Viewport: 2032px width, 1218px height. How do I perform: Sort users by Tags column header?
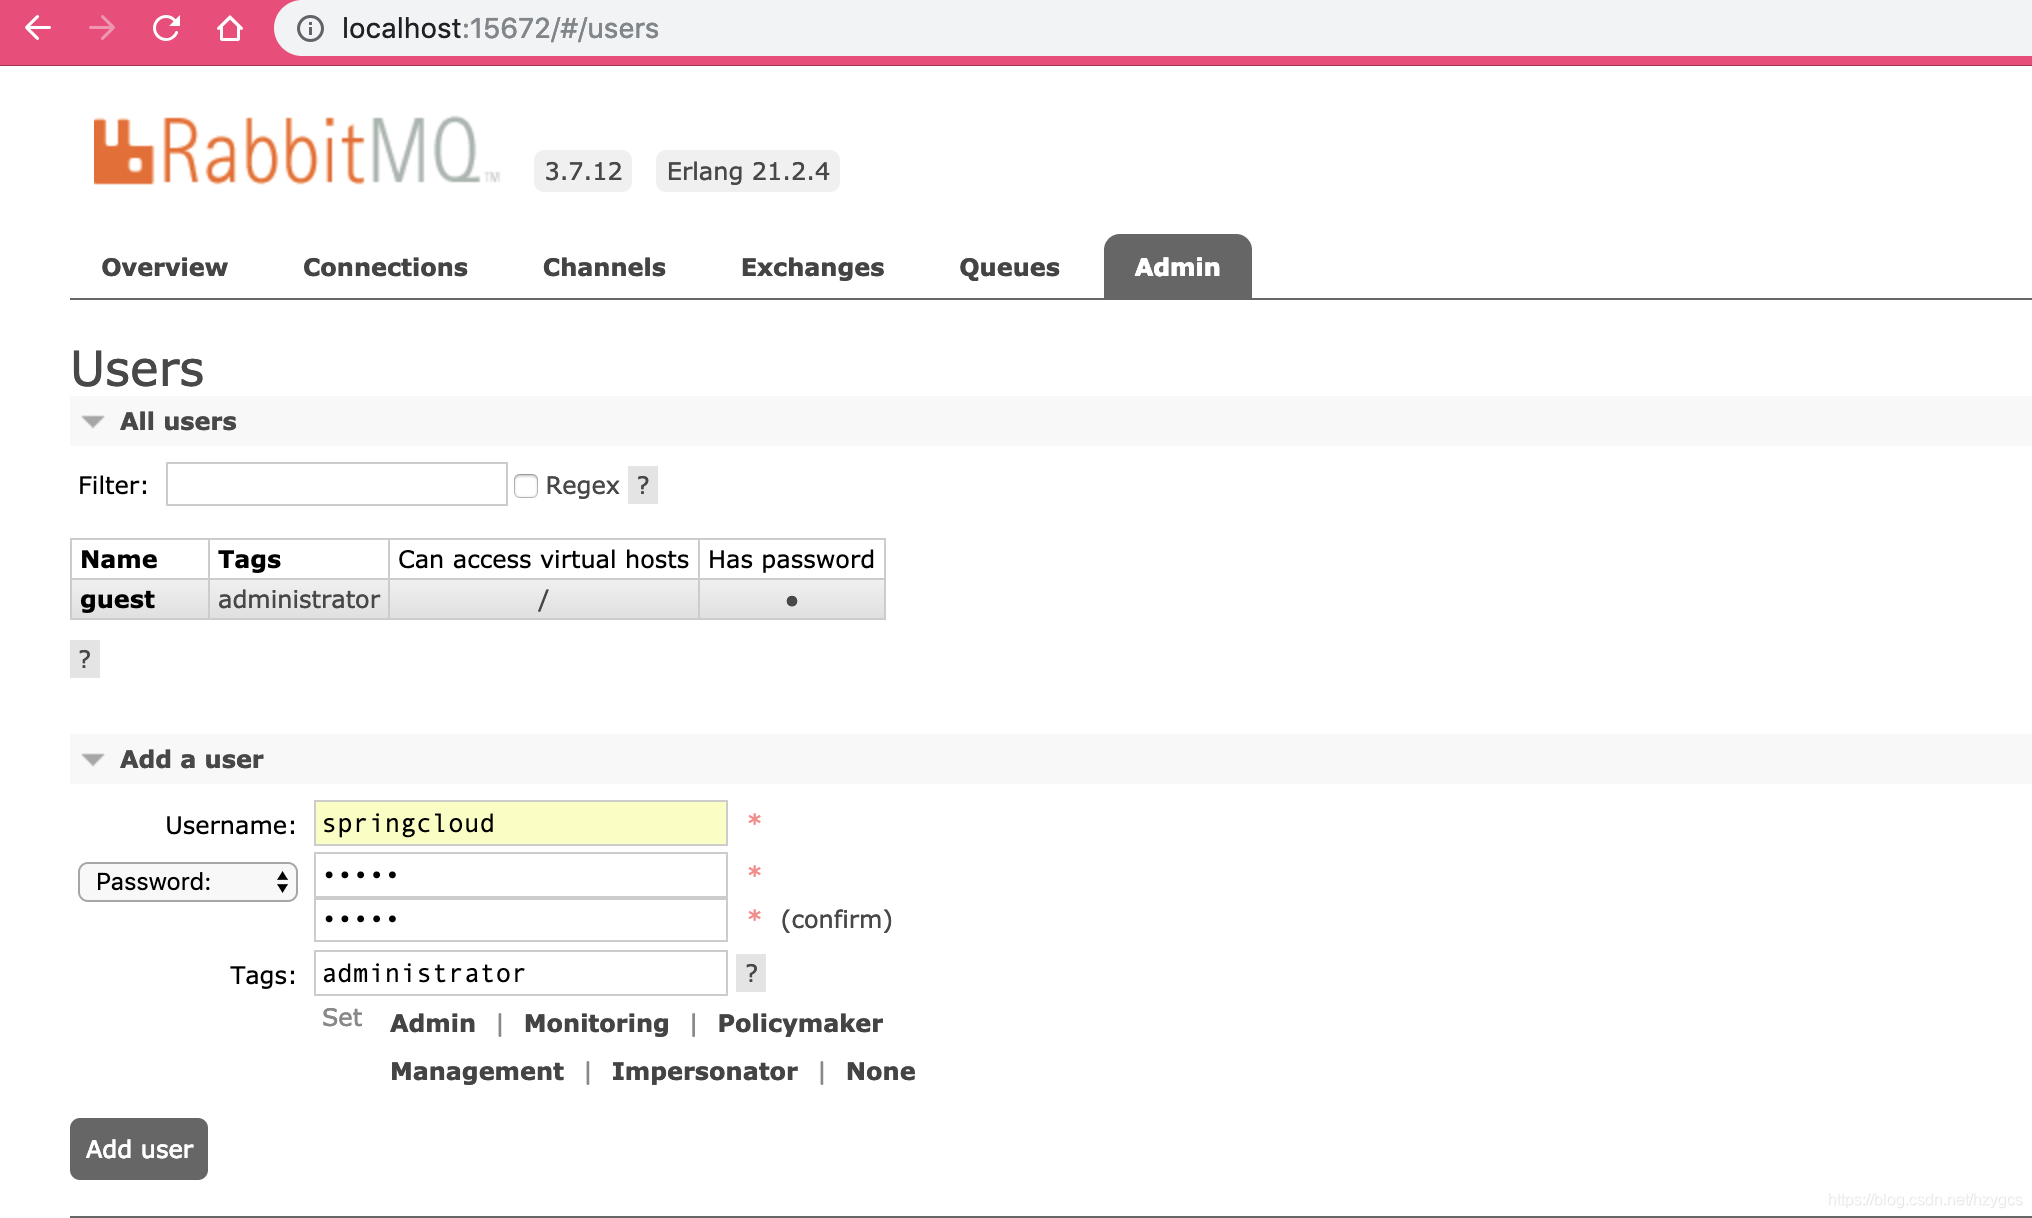click(x=249, y=559)
